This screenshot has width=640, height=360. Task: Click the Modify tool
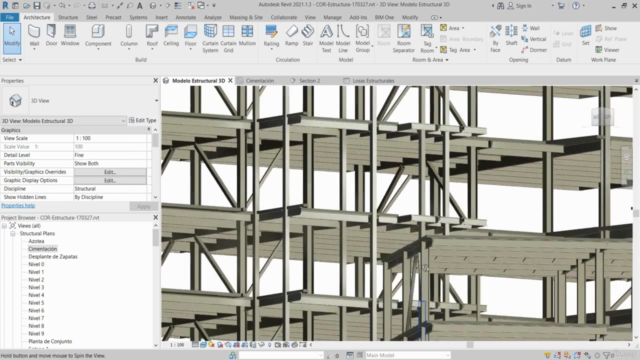point(12,38)
